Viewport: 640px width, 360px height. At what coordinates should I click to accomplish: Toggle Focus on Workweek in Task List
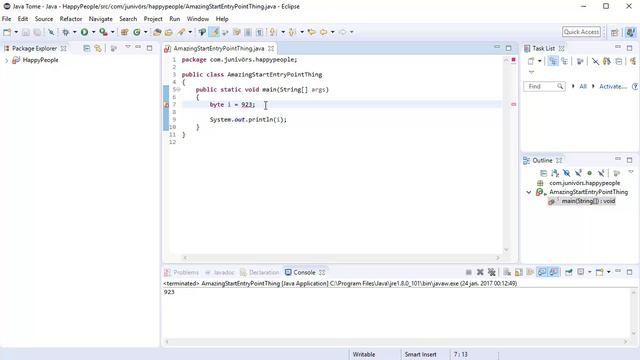pos(580,61)
